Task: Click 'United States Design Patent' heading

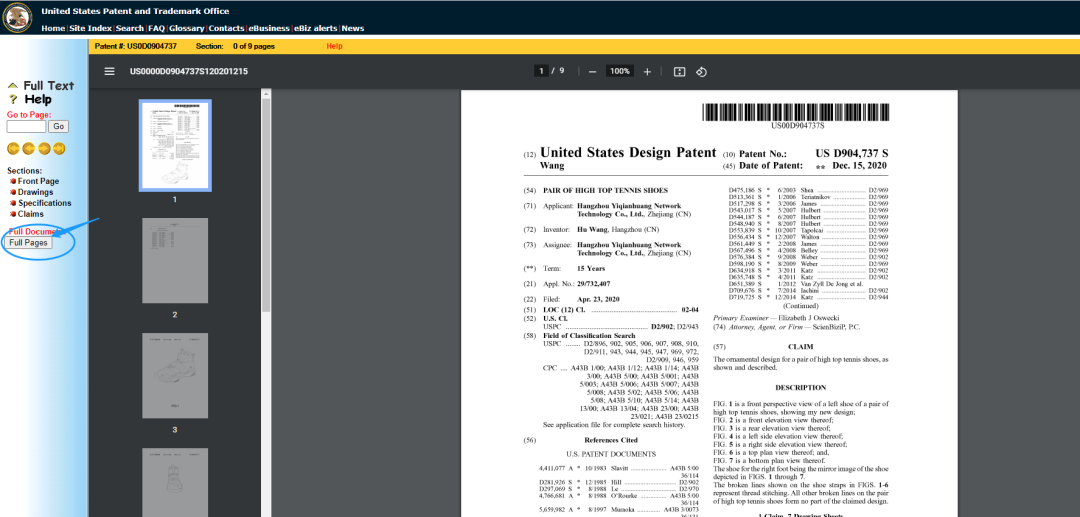Action: pos(628,153)
